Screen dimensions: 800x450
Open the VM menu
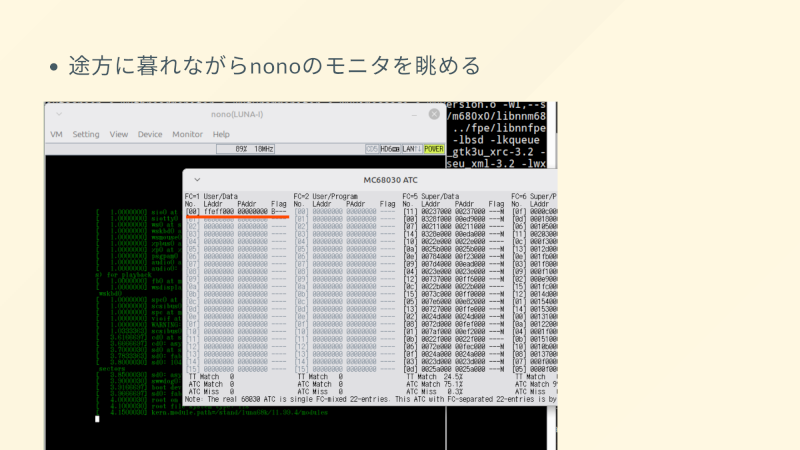(x=56, y=134)
